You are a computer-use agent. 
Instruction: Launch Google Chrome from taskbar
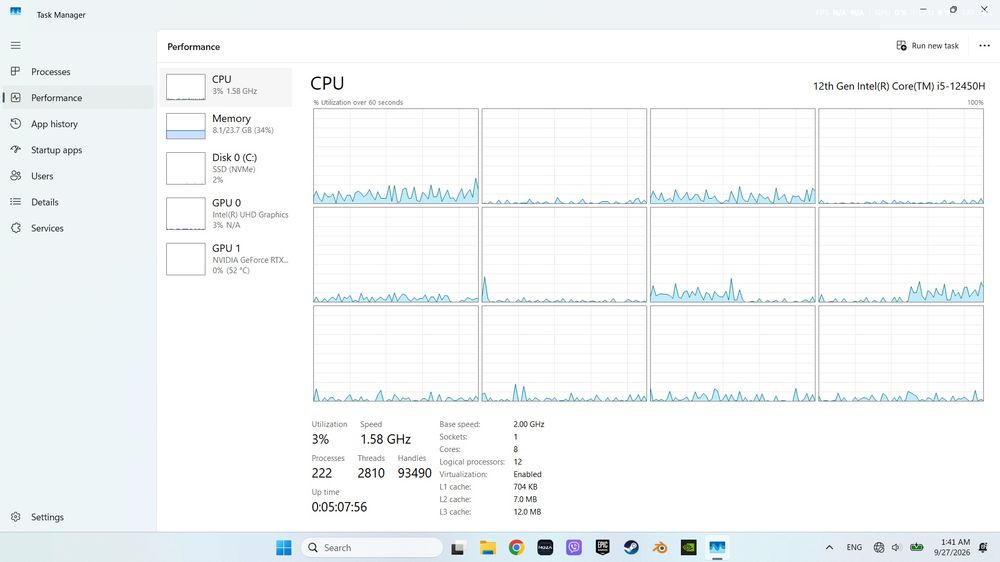[517, 547]
